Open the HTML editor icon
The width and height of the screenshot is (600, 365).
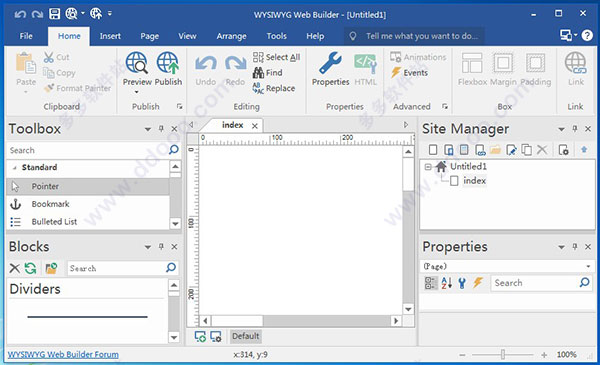(x=365, y=69)
